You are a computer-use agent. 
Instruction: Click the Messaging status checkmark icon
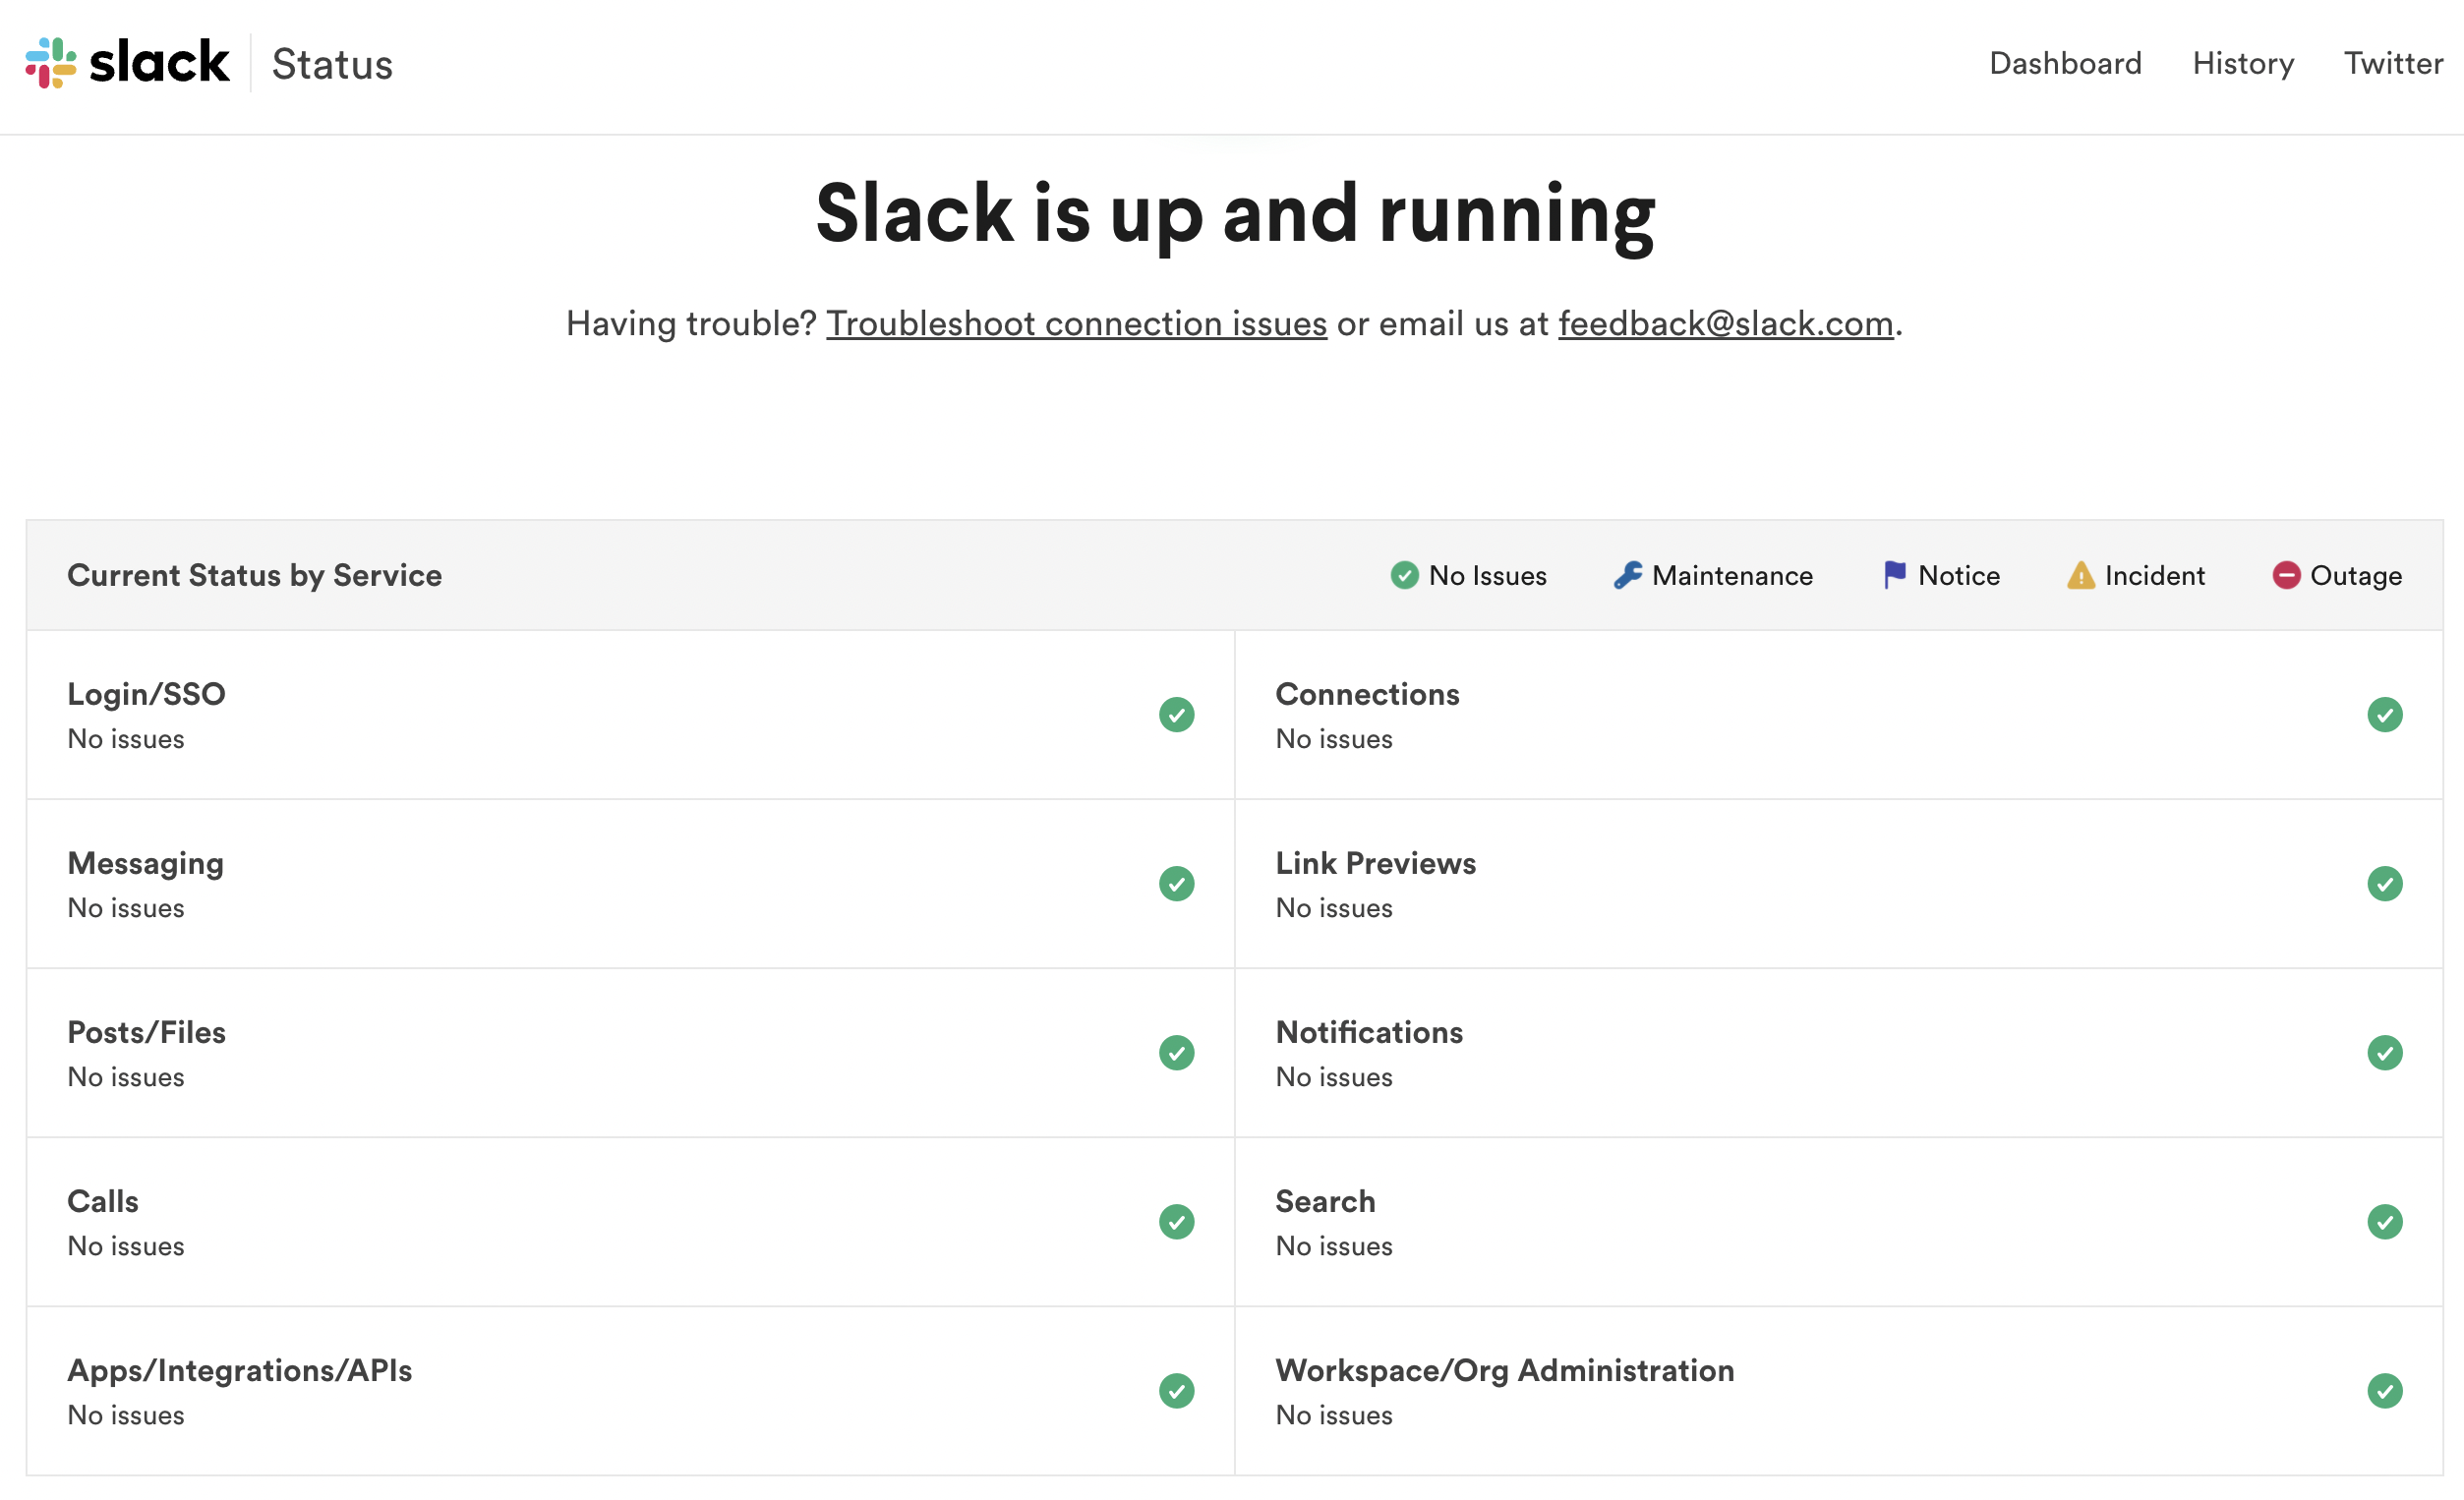(1176, 884)
